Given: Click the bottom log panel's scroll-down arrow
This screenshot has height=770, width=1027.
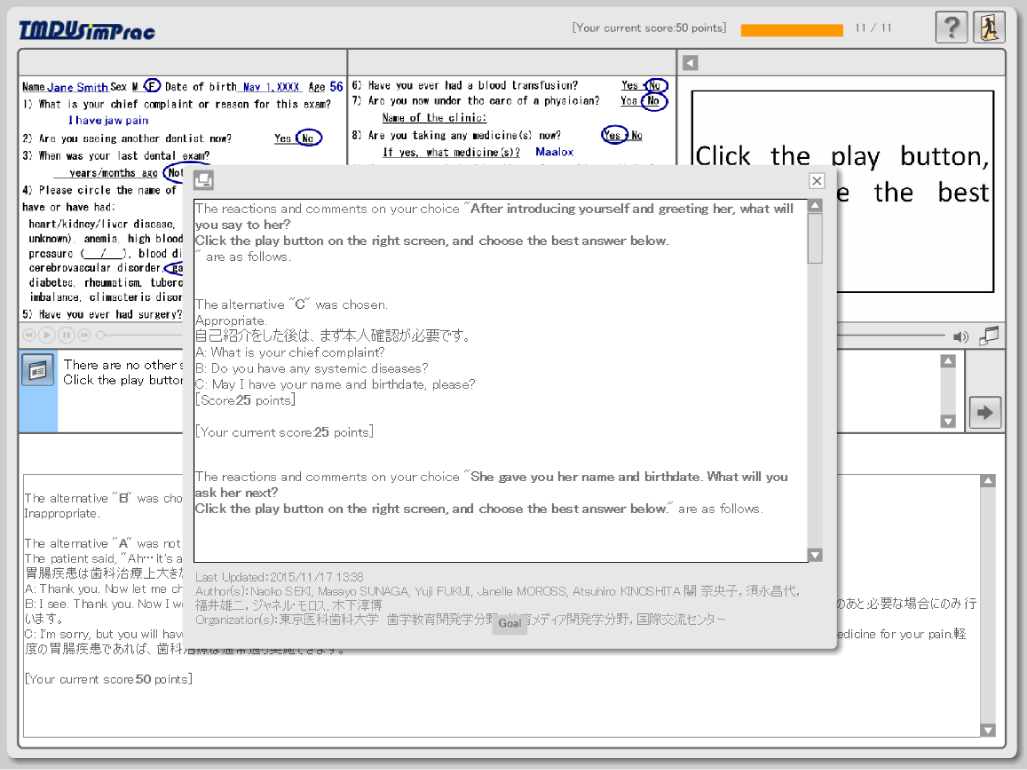Looking at the screenshot, I should click(988, 730).
